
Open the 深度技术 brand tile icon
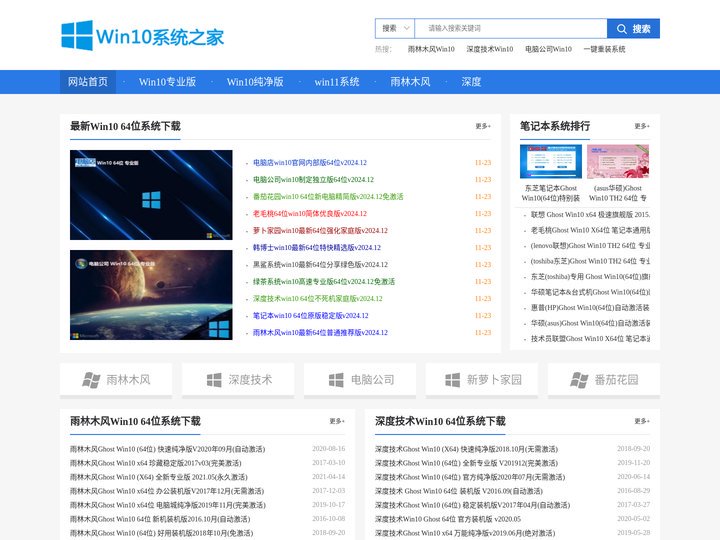click(214, 380)
